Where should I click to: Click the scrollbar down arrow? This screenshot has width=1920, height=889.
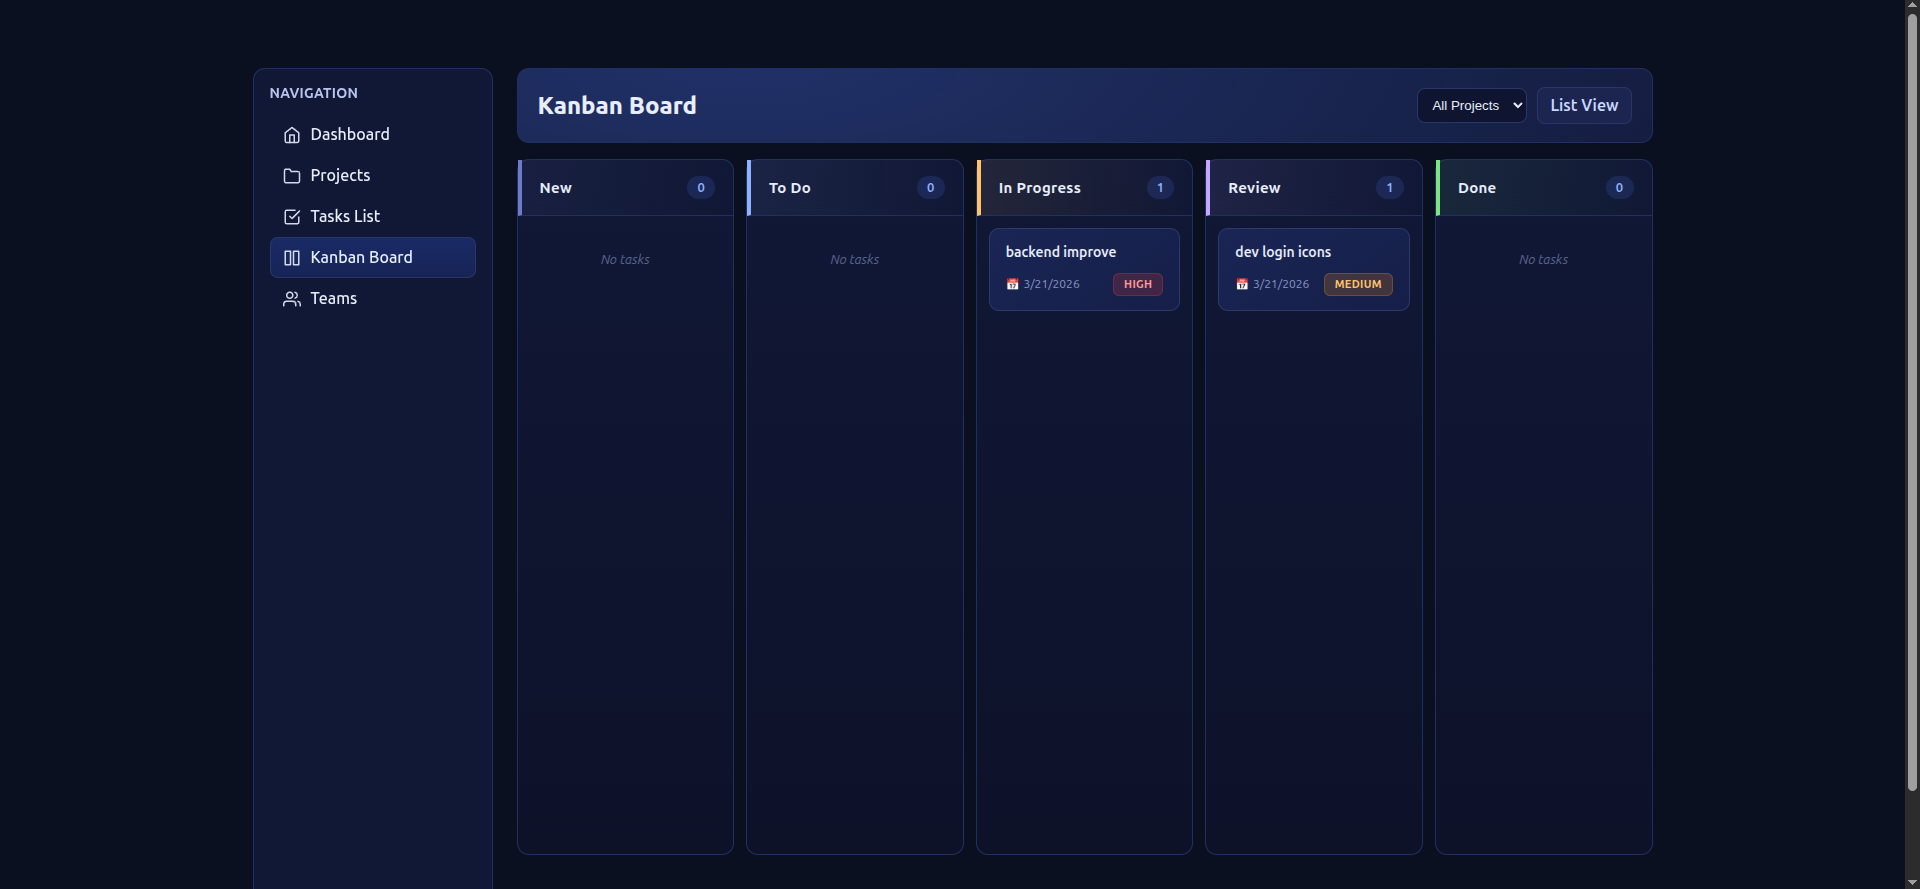(x=1912, y=882)
